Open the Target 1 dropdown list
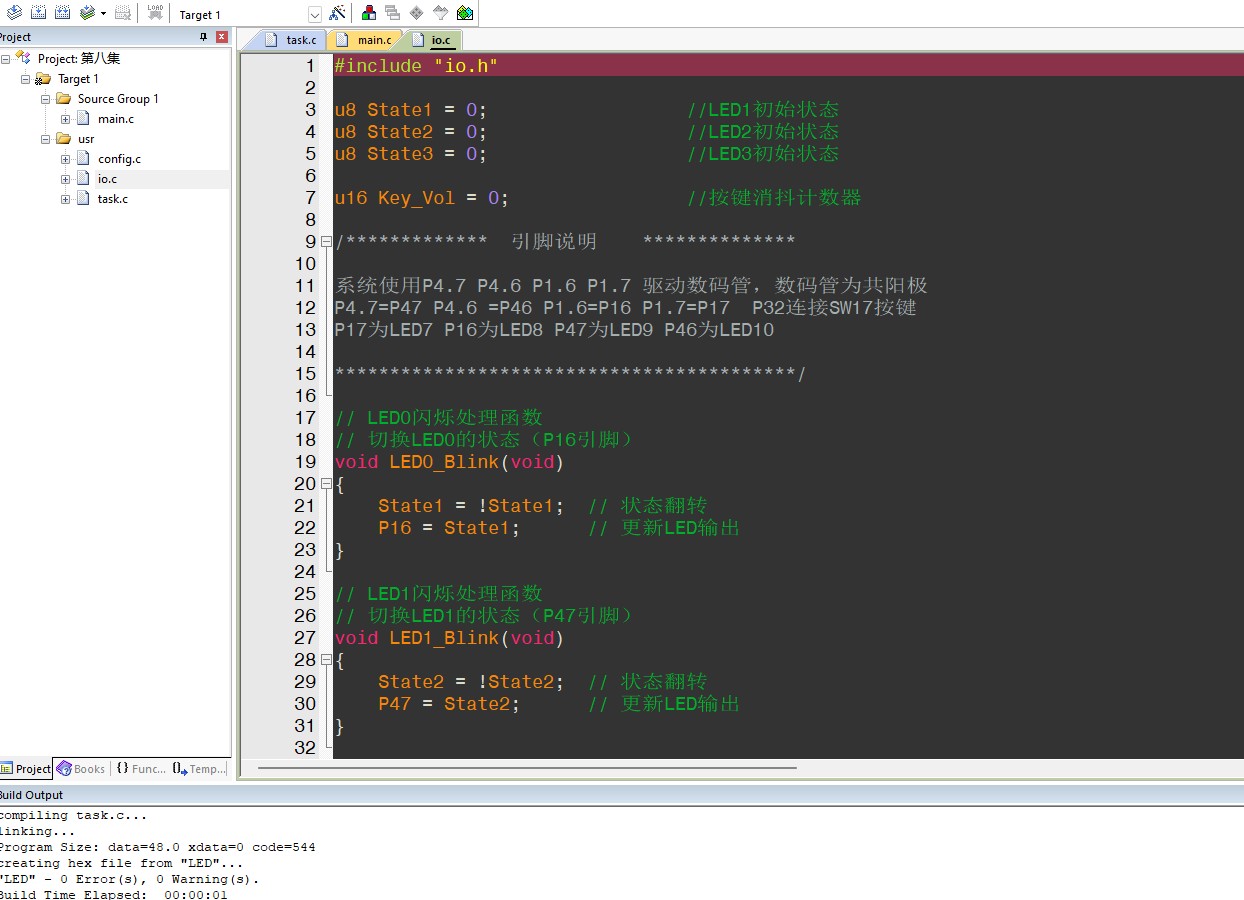 [314, 15]
